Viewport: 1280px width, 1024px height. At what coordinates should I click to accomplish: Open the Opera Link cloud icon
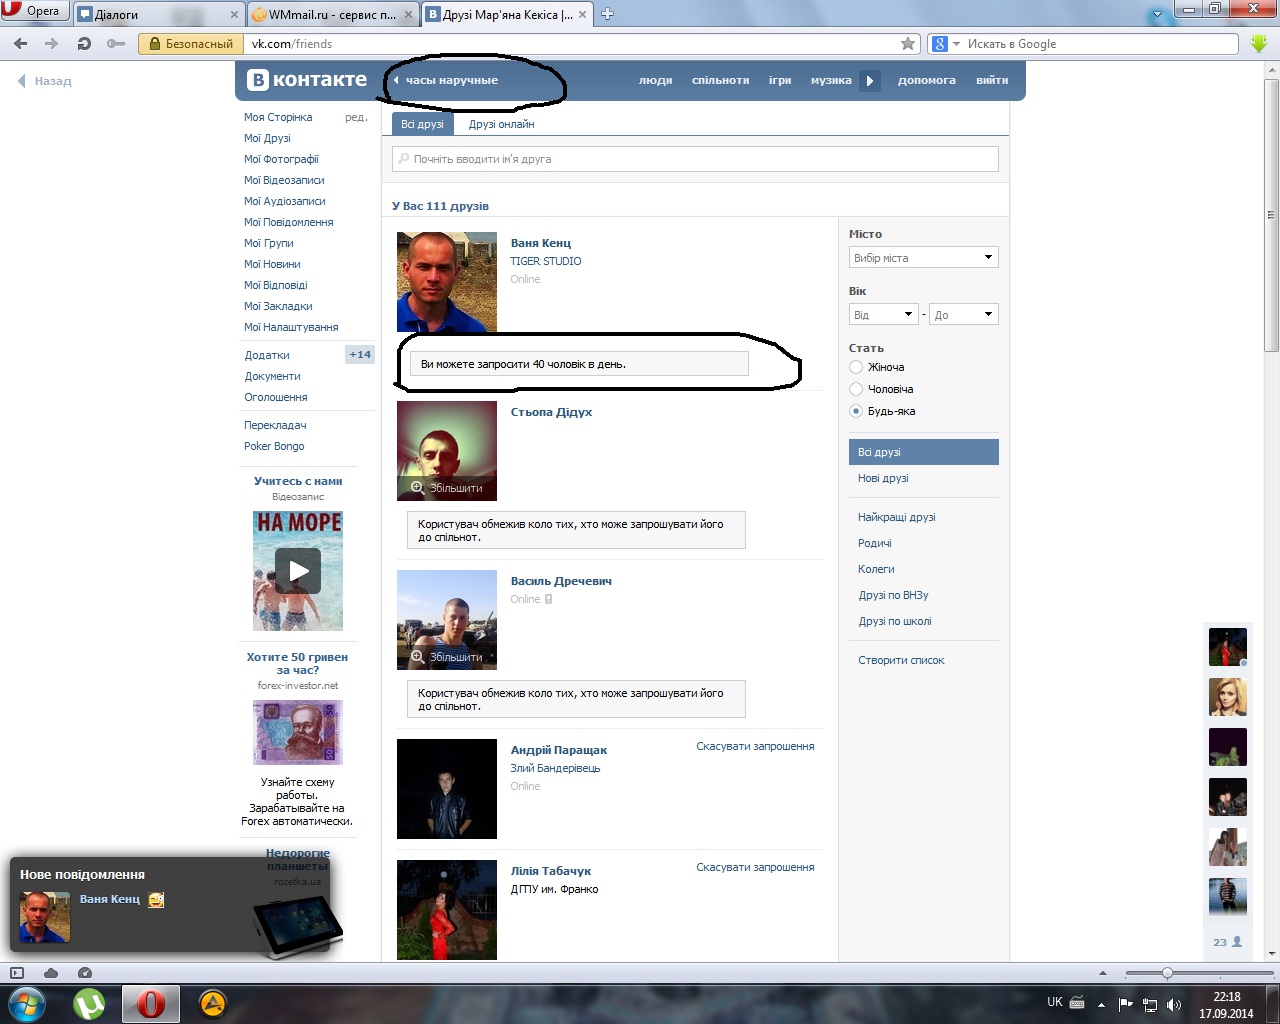coord(51,973)
